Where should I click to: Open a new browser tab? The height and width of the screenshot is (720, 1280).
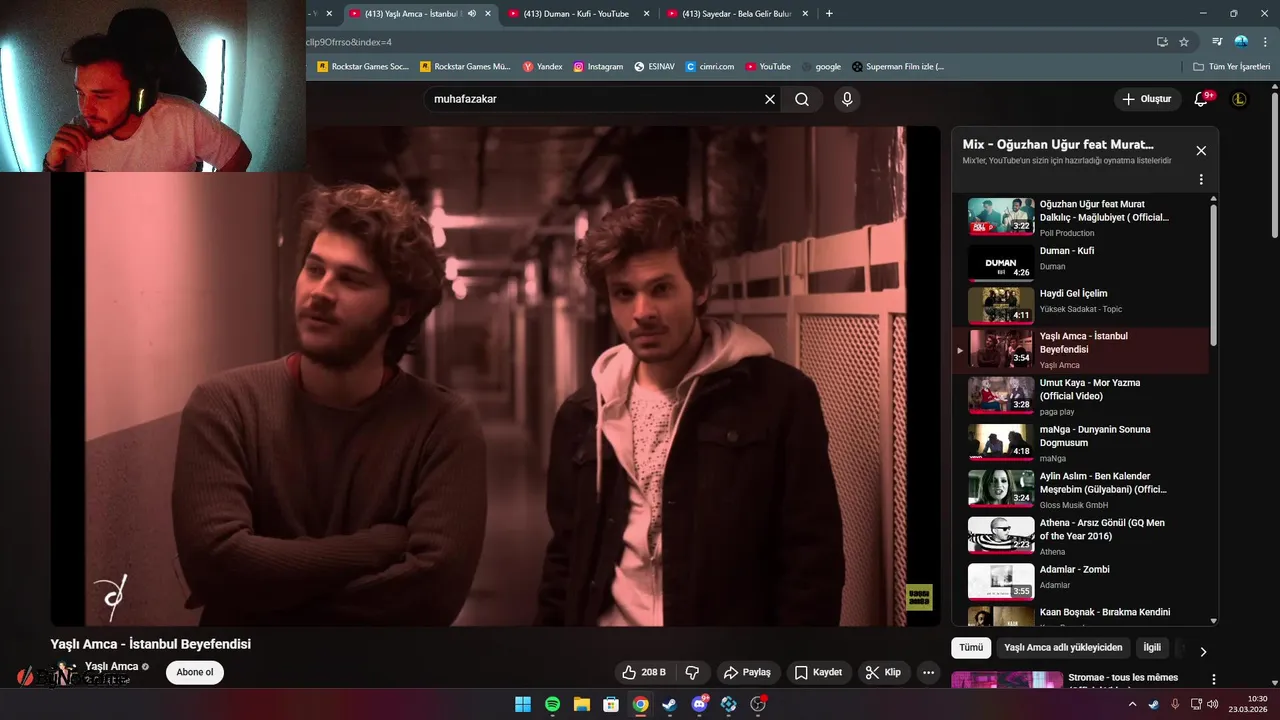tap(829, 14)
